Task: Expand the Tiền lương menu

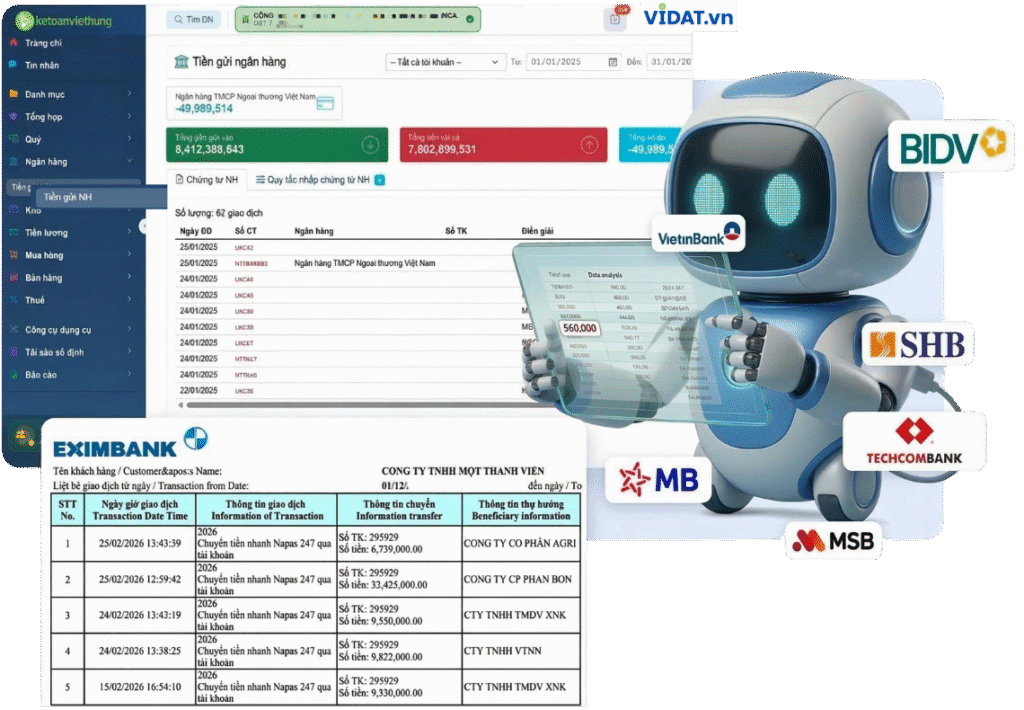Action: 70,232
